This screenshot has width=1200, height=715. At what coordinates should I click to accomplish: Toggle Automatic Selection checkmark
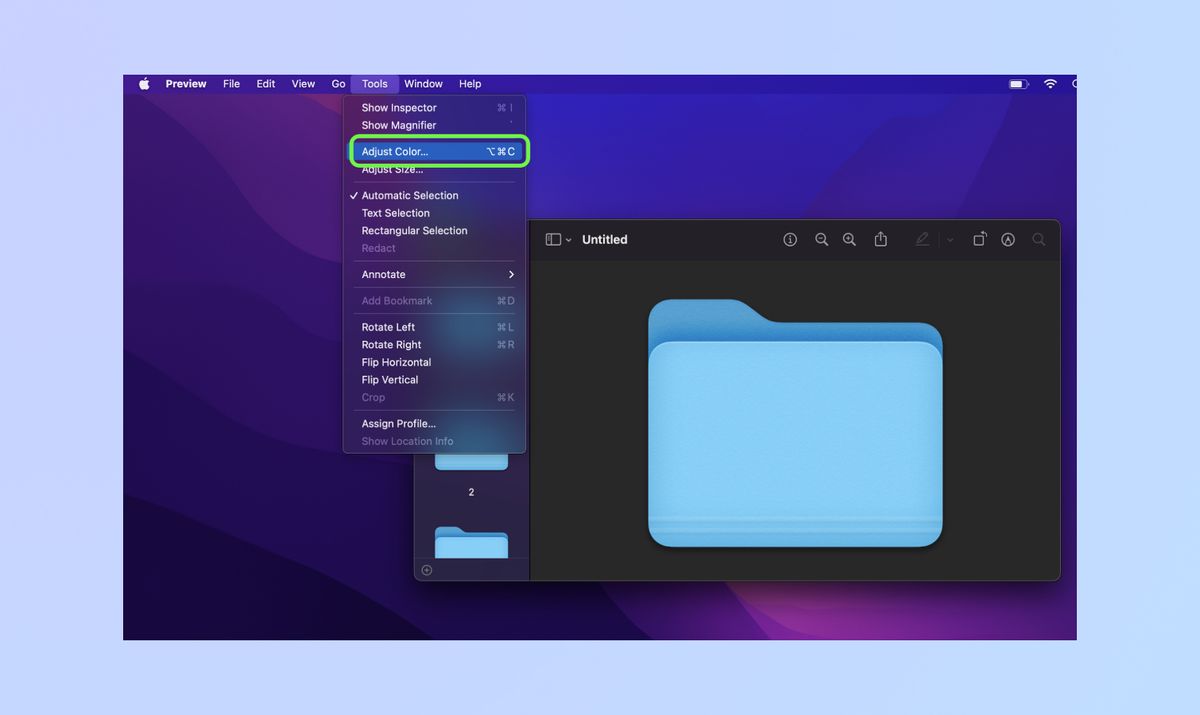(409, 195)
